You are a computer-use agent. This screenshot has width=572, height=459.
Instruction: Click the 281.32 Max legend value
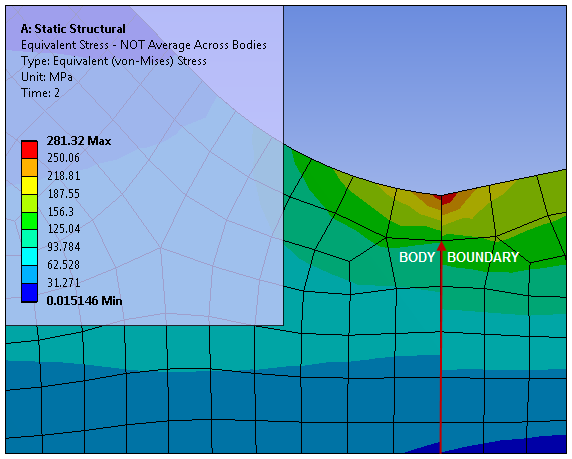pyautogui.click(x=79, y=141)
